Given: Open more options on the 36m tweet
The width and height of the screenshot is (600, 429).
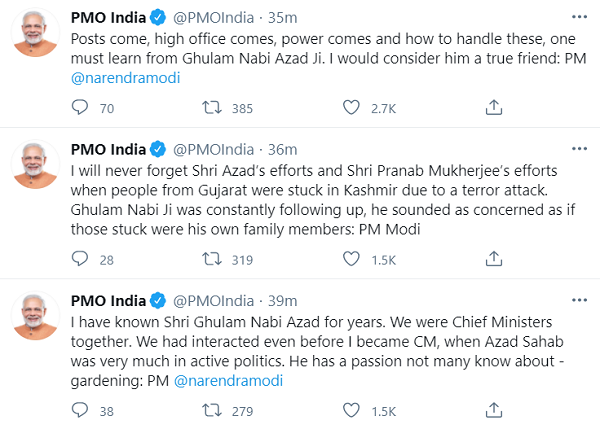Looking at the screenshot, I should (578, 151).
